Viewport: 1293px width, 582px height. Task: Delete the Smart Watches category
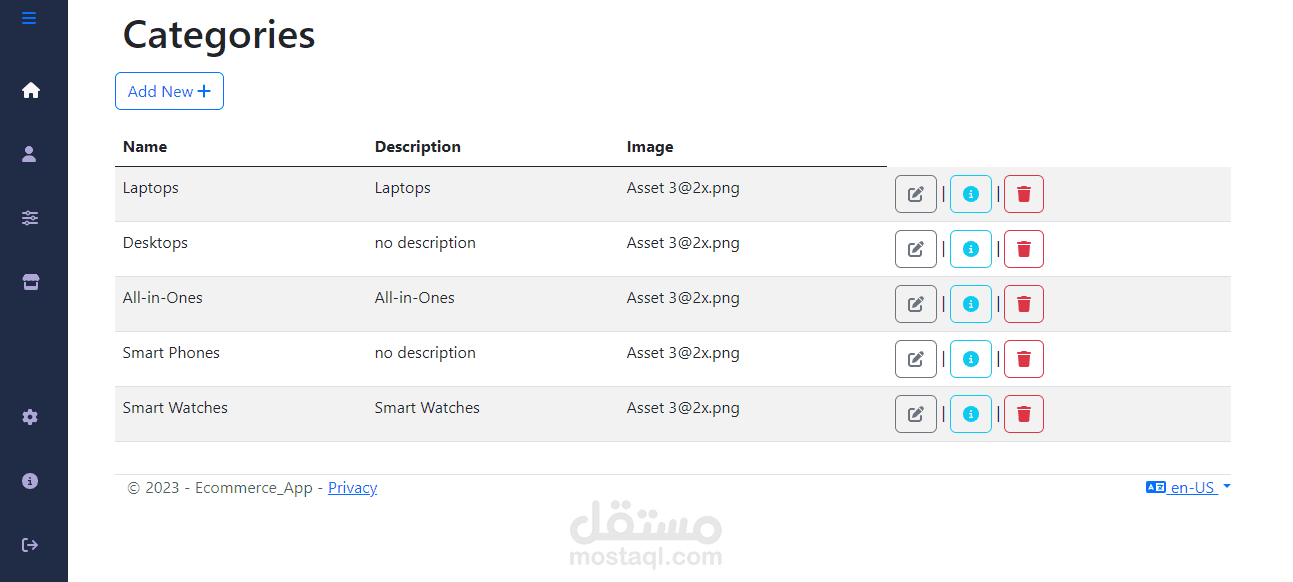pyautogui.click(x=1023, y=414)
